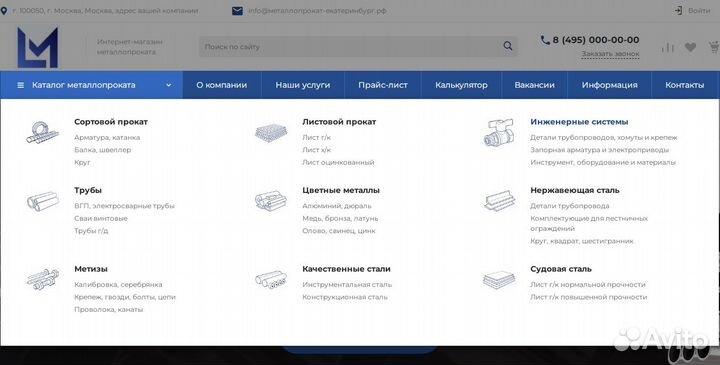
Task: Open the Нержавеющая сталь category heading
Action: 574,190
